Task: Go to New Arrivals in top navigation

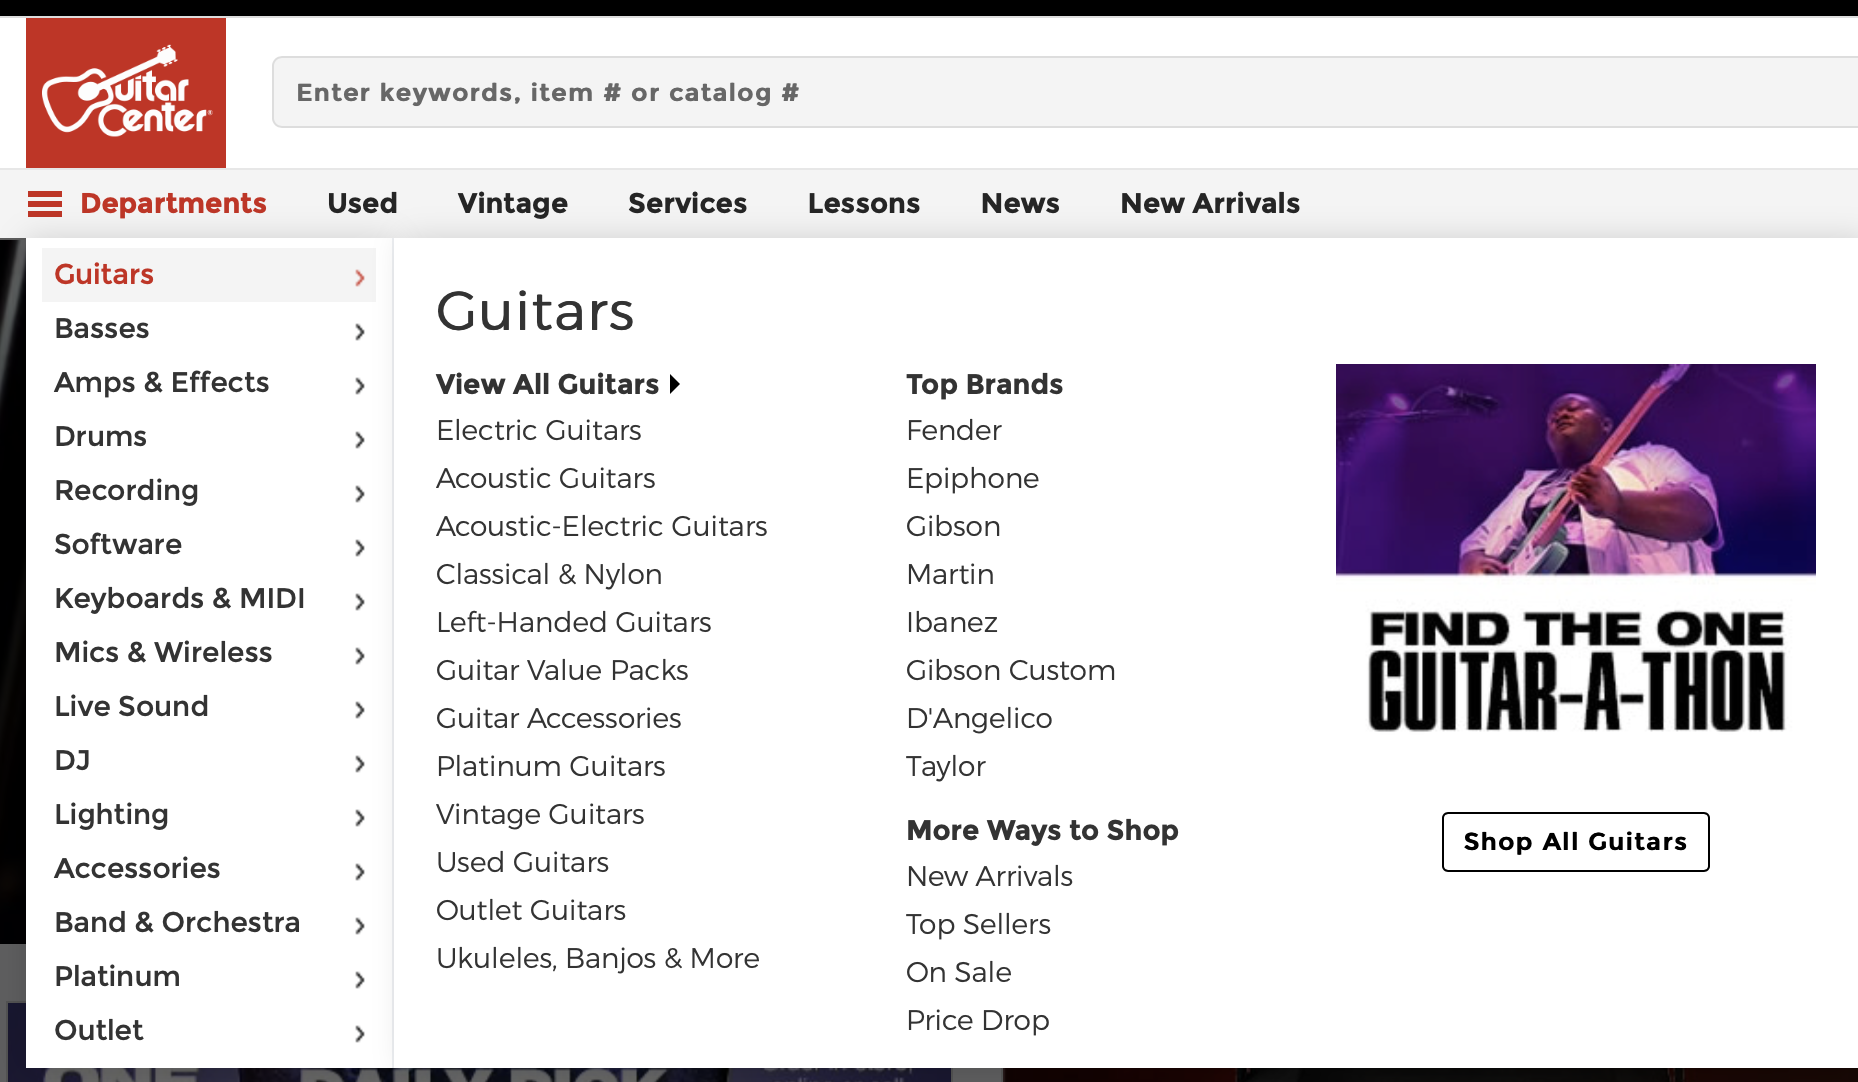Action: click(x=1210, y=203)
